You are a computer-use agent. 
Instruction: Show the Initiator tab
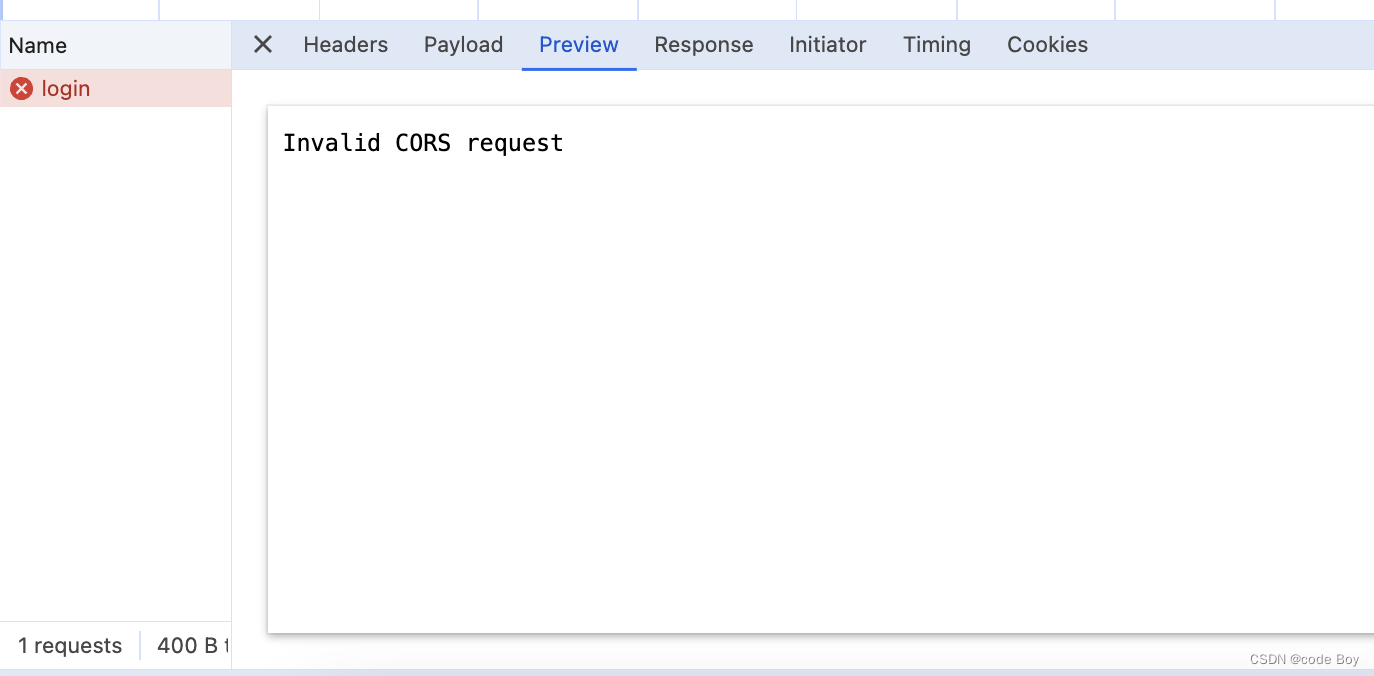pos(828,44)
